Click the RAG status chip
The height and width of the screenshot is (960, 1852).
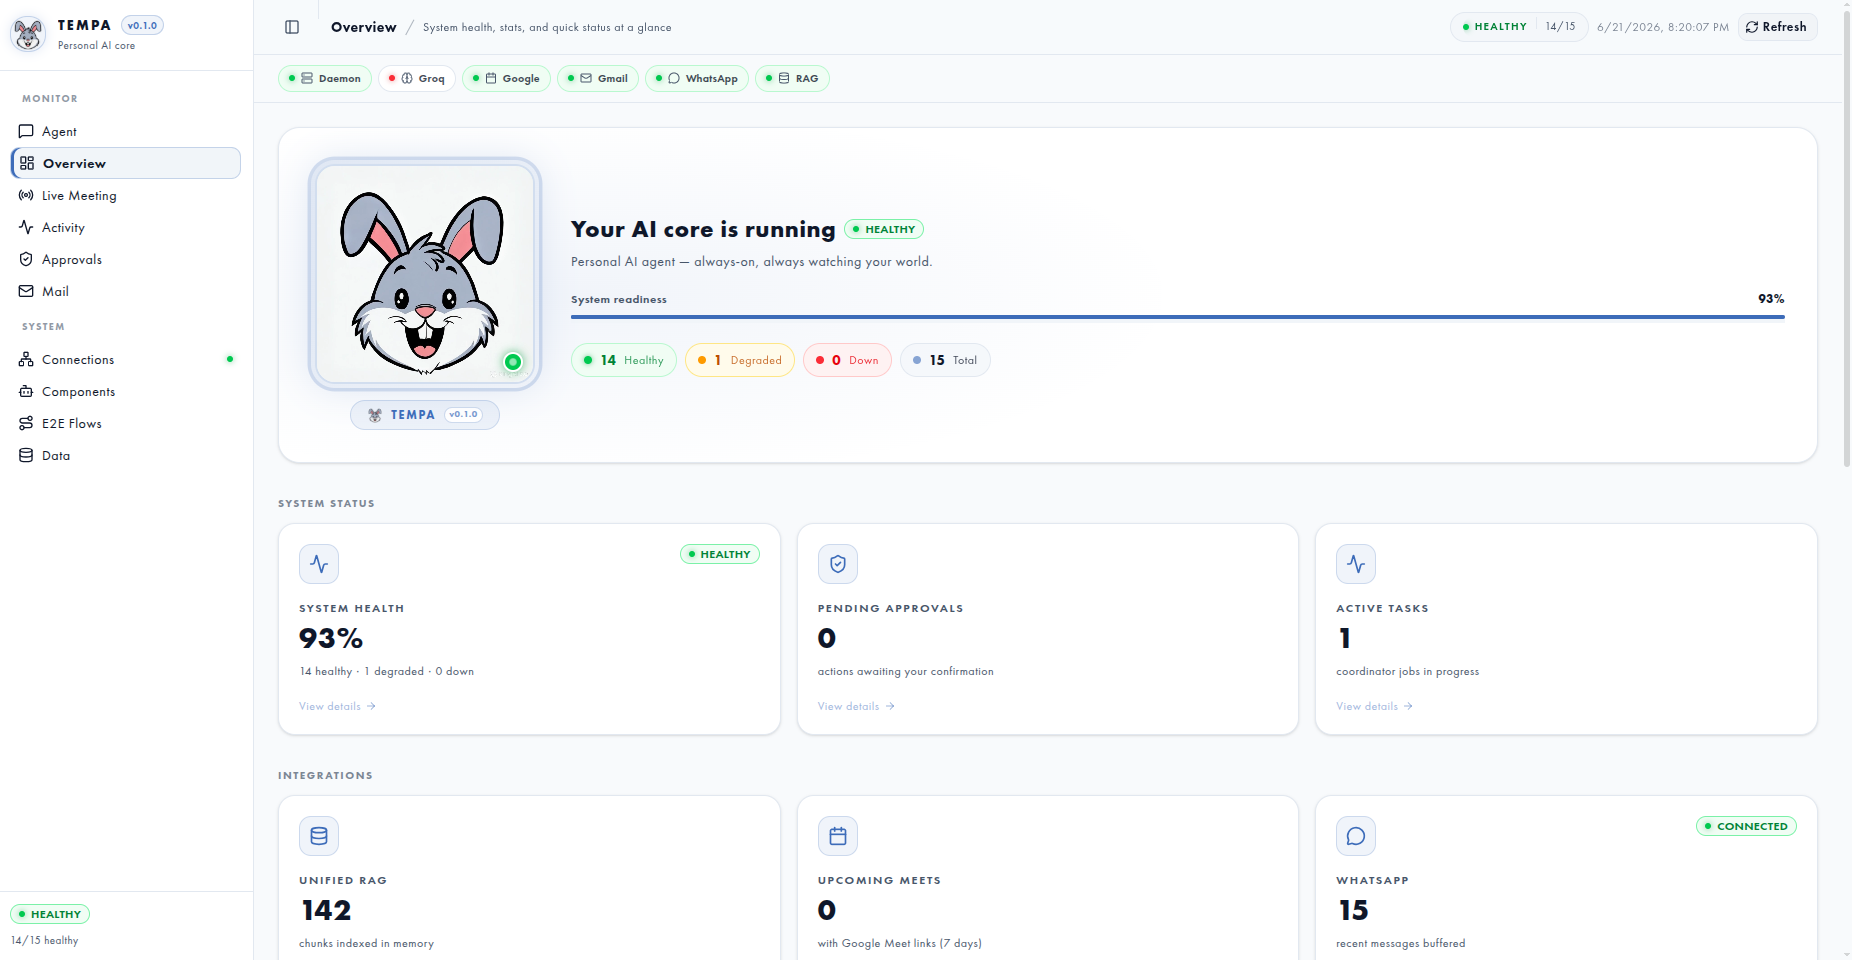pyautogui.click(x=792, y=78)
